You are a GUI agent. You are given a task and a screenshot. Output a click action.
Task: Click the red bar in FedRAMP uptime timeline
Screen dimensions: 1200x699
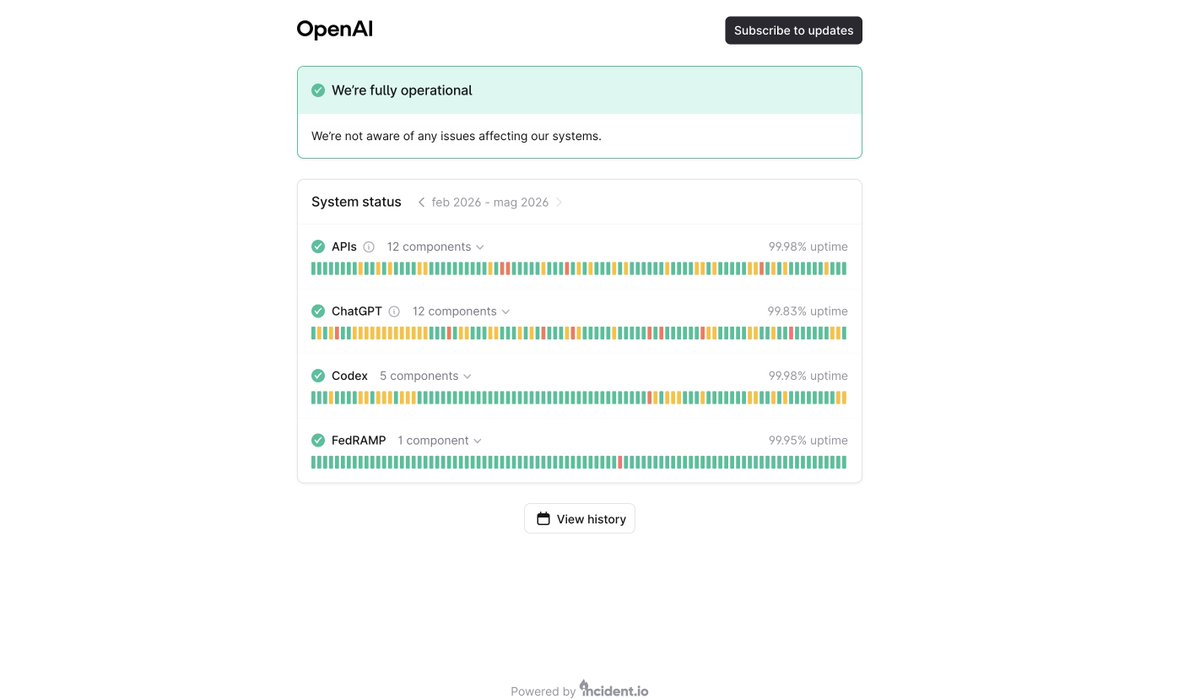pos(621,463)
